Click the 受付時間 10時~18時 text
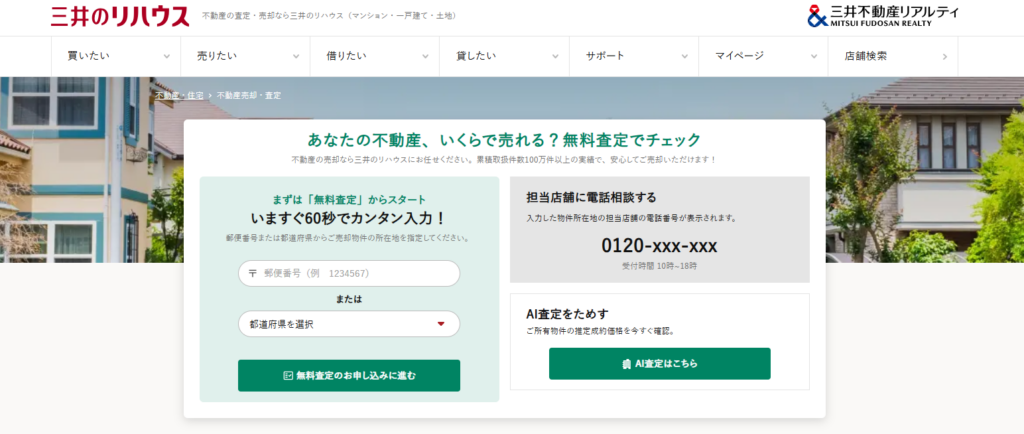The image size is (1024, 434). point(659,266)
